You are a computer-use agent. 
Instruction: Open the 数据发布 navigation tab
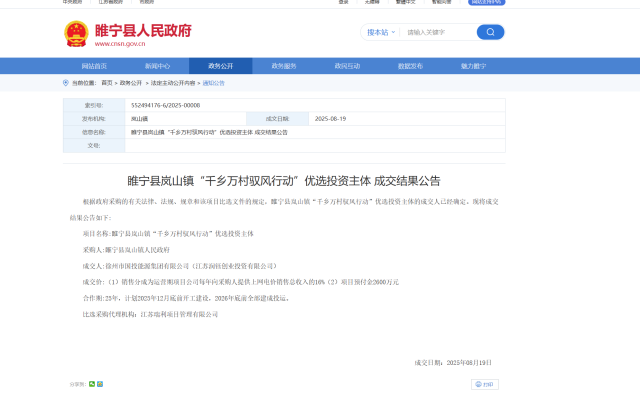click(410, 66)
